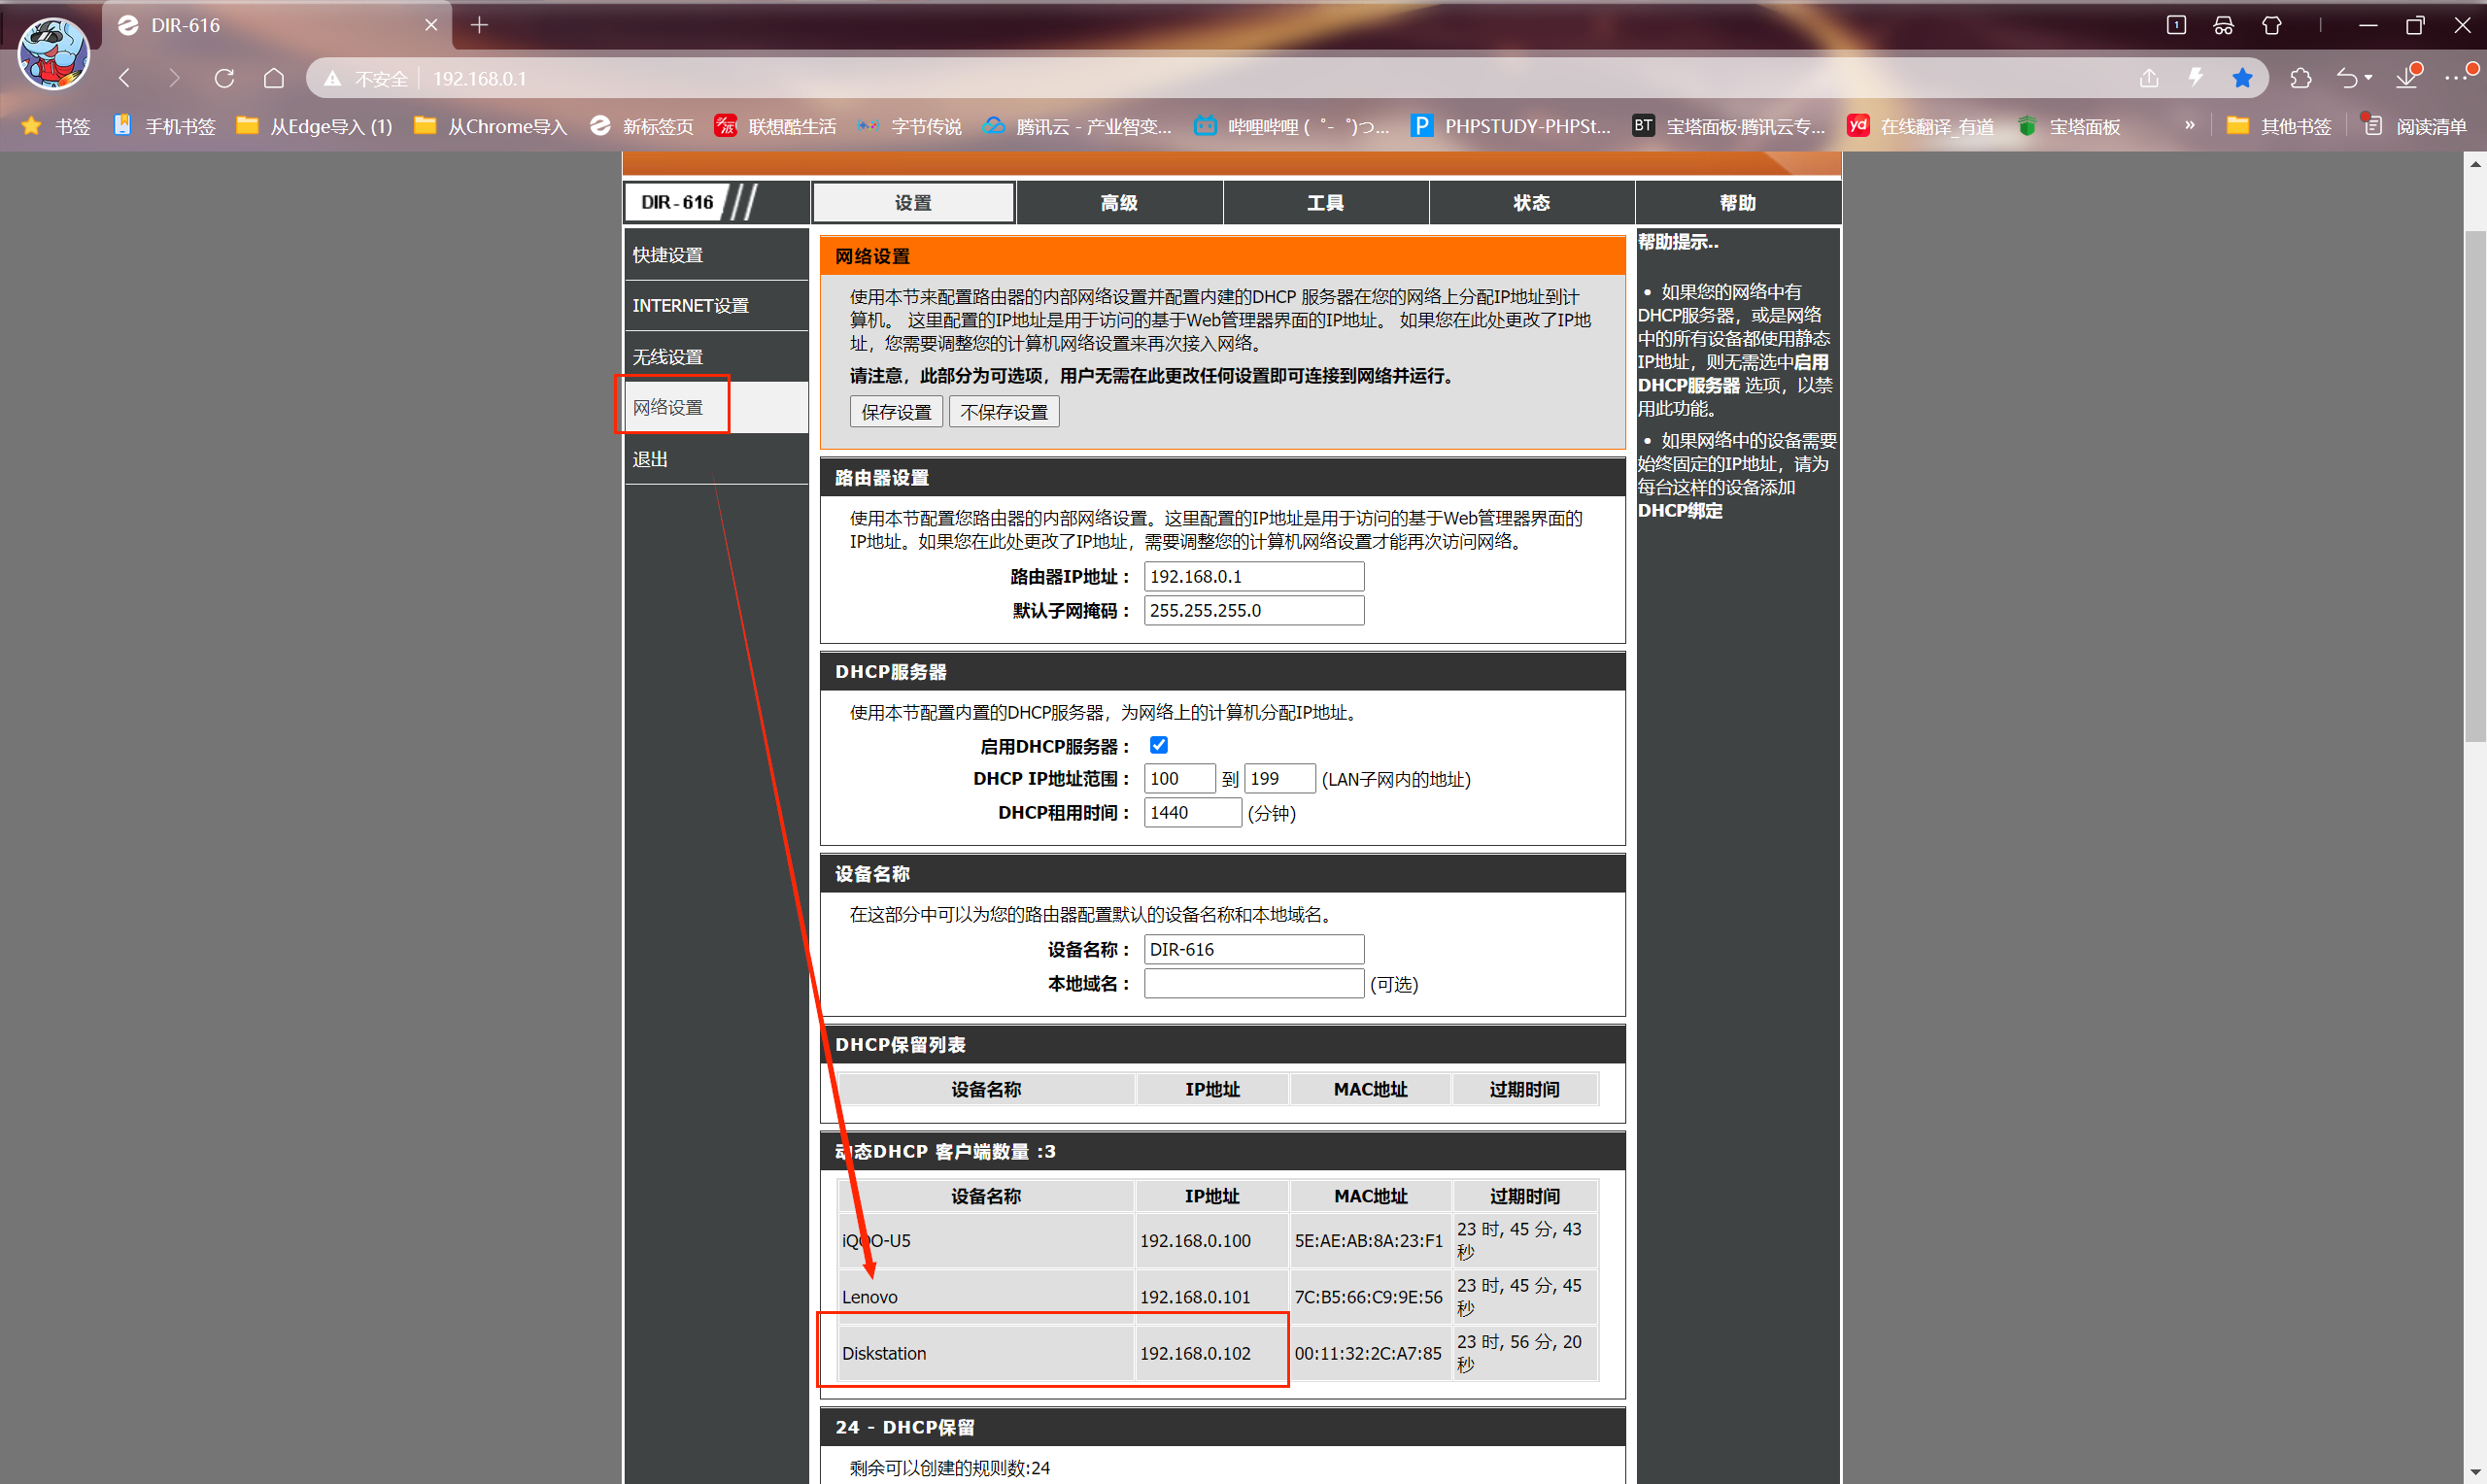
Task: Click the lightning speed mode icon
Action: pos(2196,78)
